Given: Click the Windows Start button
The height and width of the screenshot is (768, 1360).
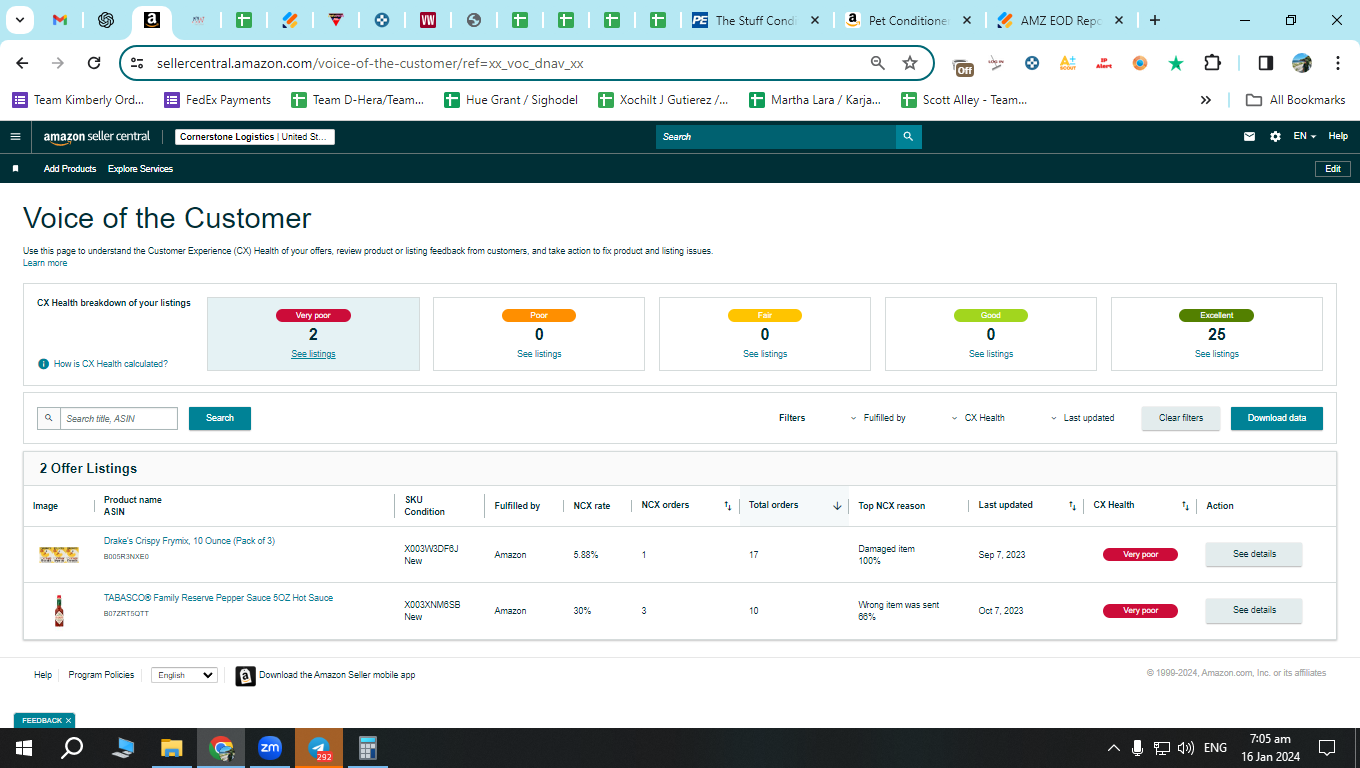Looking at the screenshot, I should pos(23,748).
